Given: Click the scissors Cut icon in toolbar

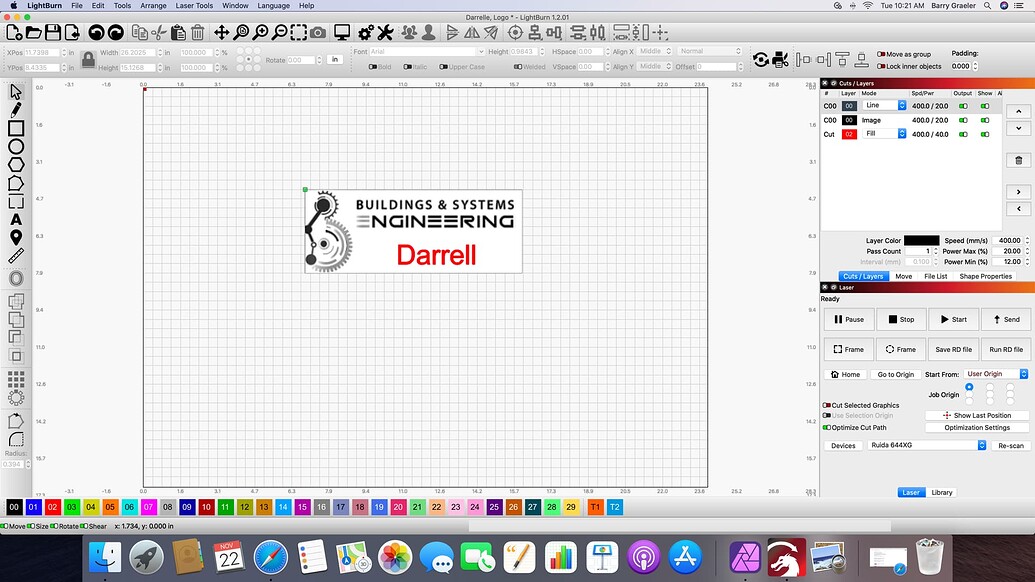Looking at the screenshot, I should [158, 32].
